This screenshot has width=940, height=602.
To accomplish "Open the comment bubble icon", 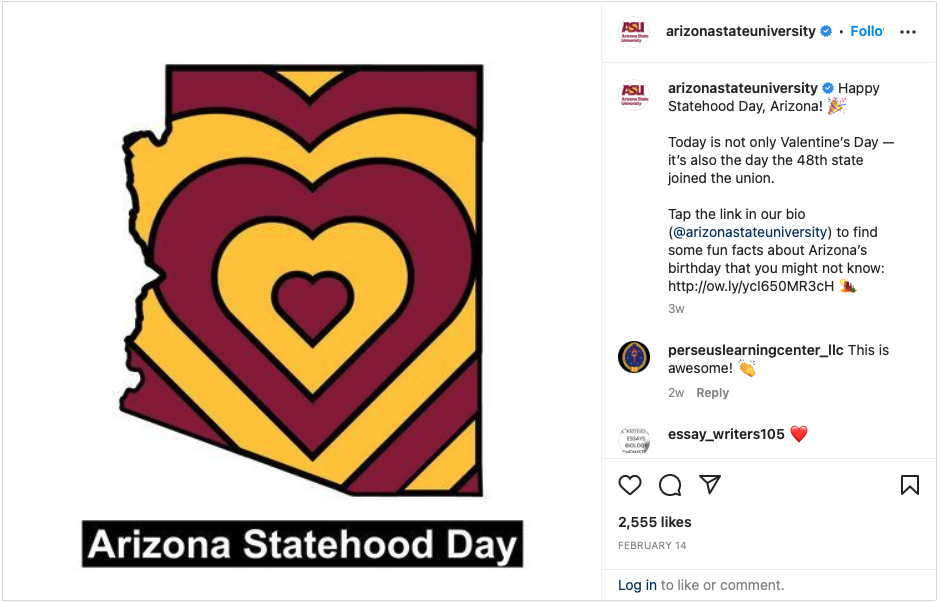I will [670, 485].
